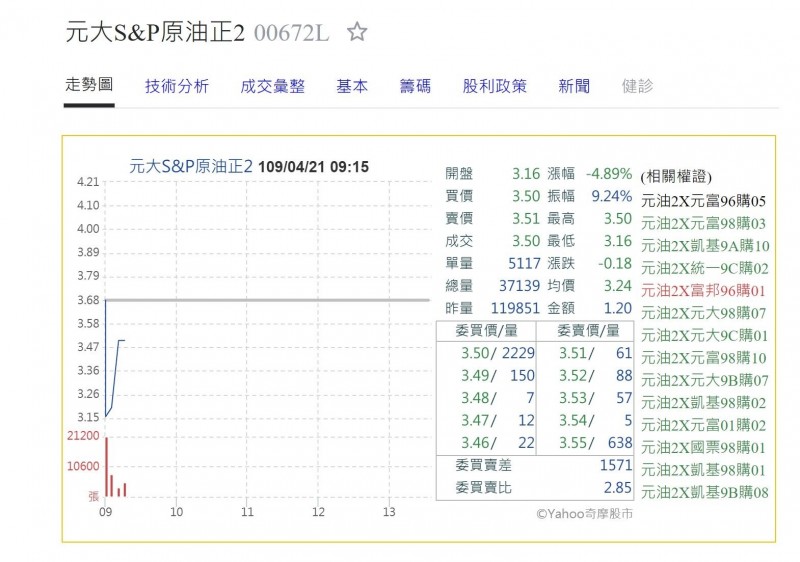Click the grayed 健診 tab
The height and width of the screenshot is (562, 800).
(637, 86)
